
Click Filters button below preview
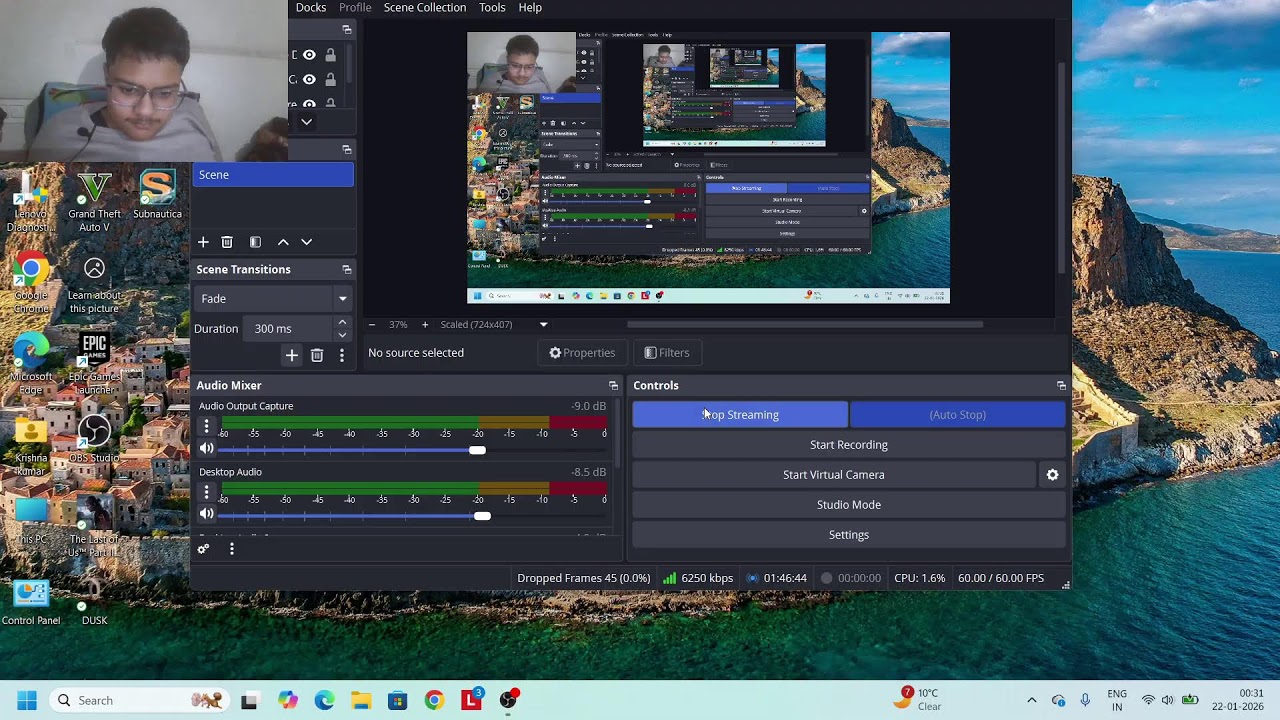coord(666,353)
